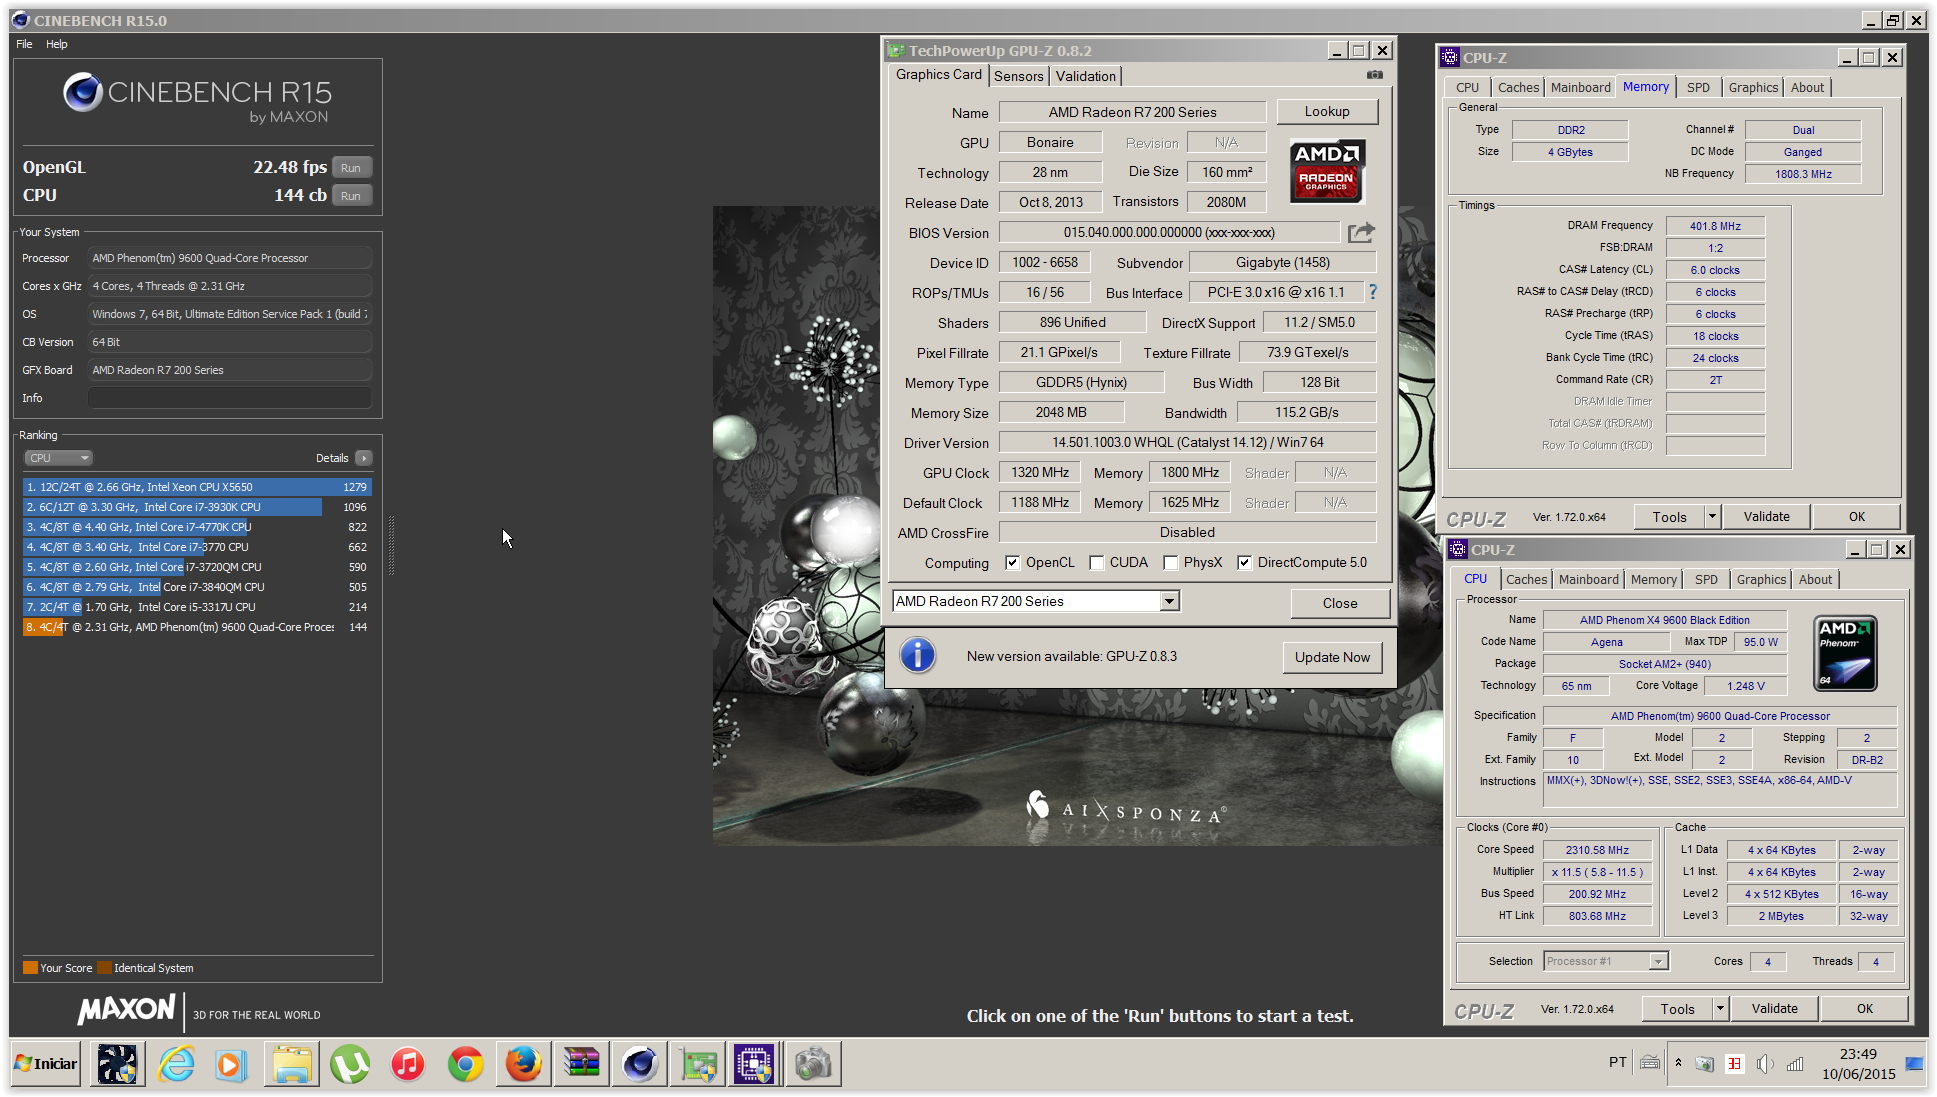The image size is (1937, 1097).
Task: Switch to WinRAR in the taskbar
Action: [581, 1064]
